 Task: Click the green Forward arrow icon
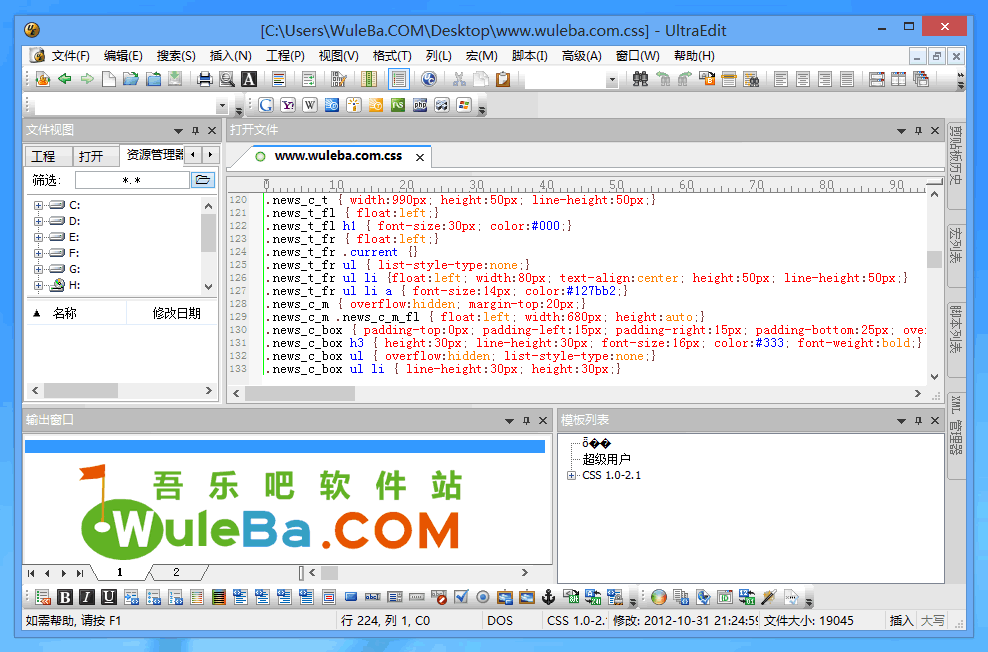(86, 79)
